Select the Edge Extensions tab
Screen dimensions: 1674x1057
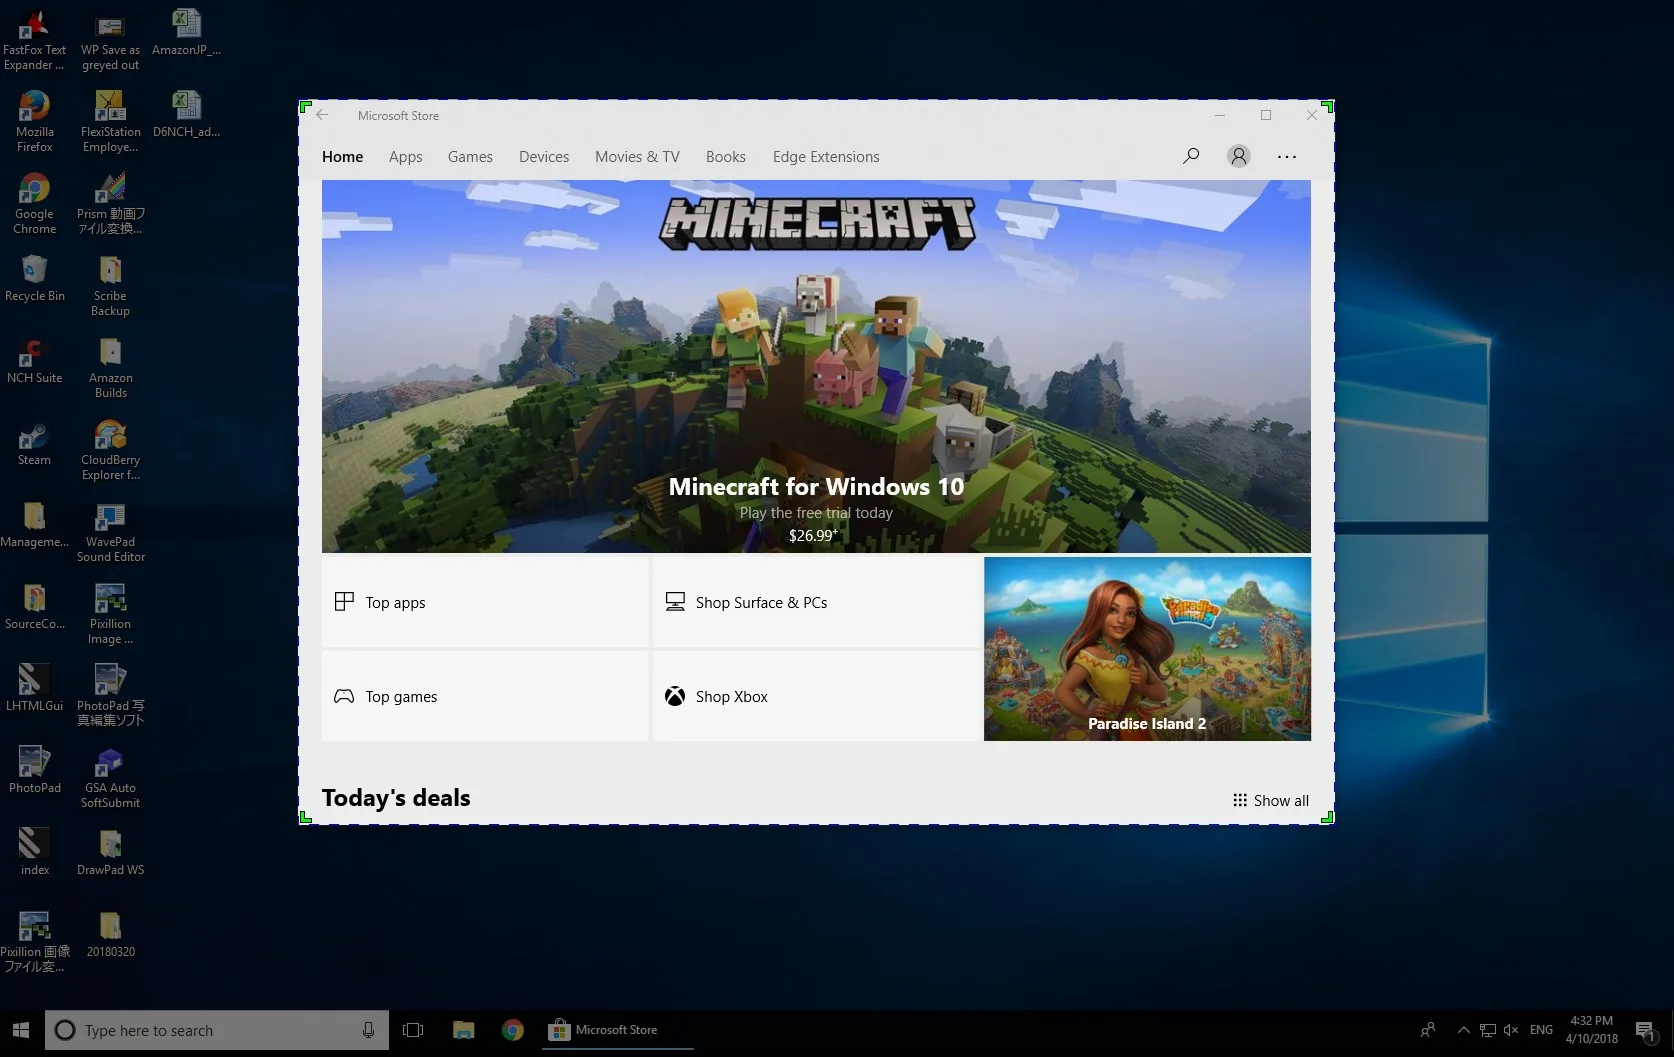click(x=826, y=157)
